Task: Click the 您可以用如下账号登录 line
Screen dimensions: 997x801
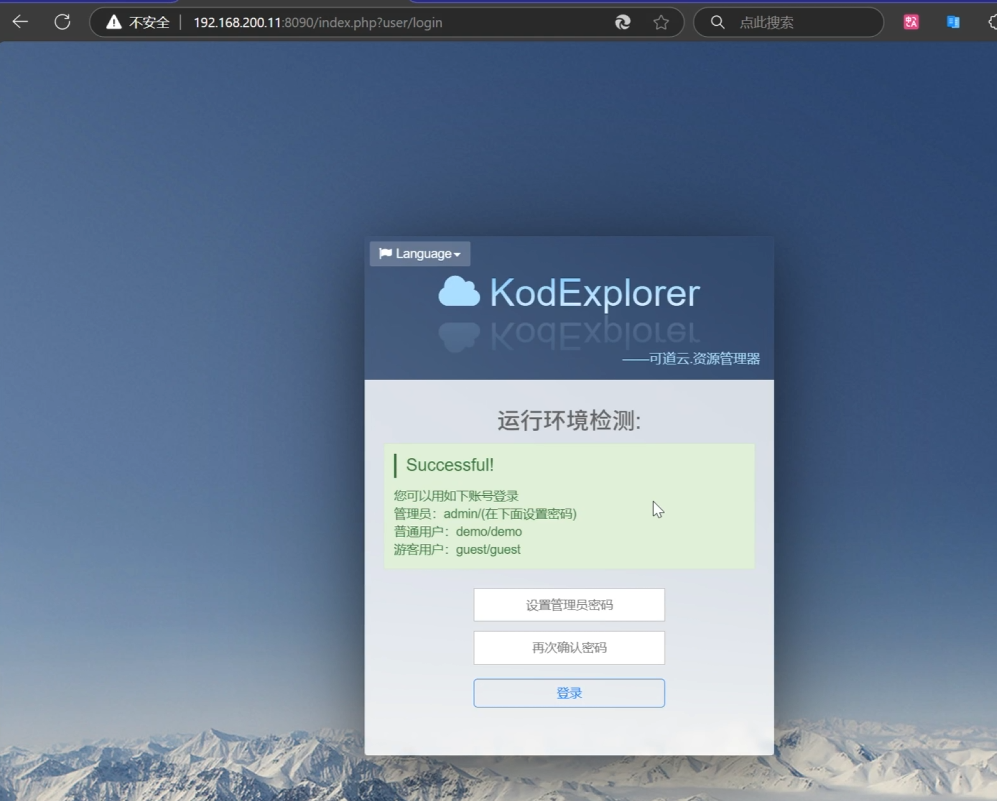Action: click(x=456, y=496)
